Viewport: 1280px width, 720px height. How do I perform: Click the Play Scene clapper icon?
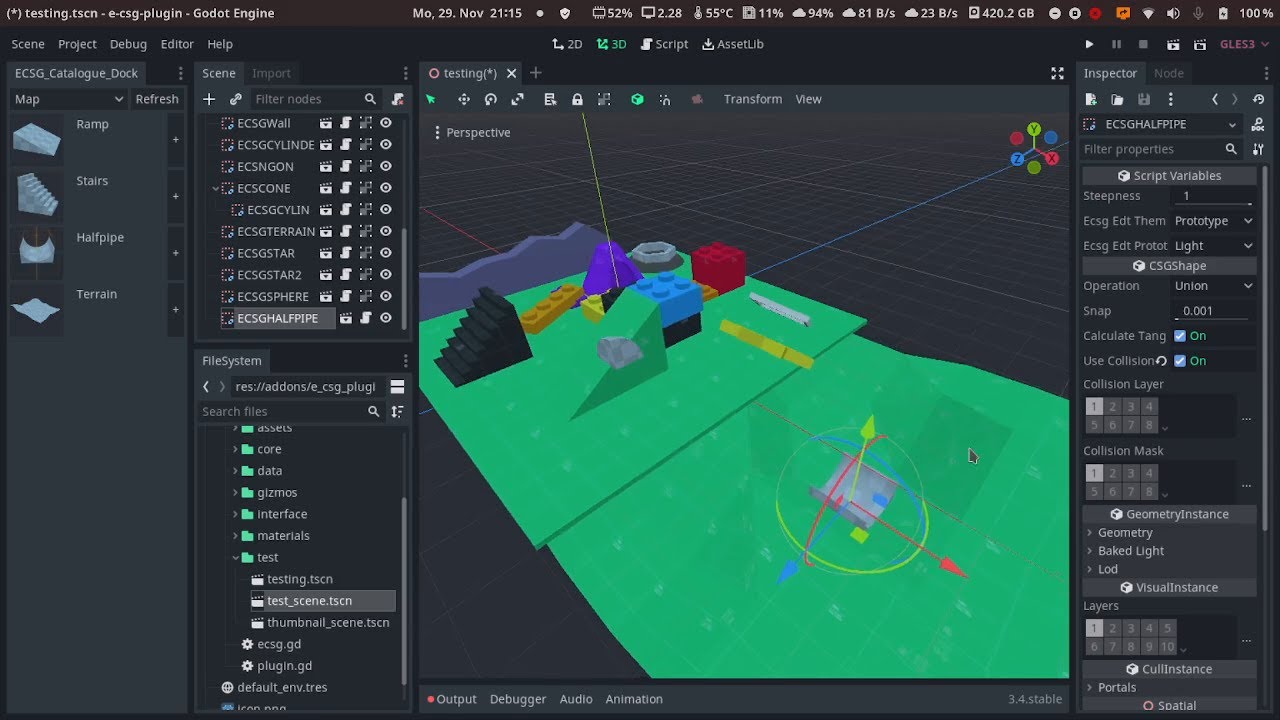pyautogui.click(x=1173, y=44)
